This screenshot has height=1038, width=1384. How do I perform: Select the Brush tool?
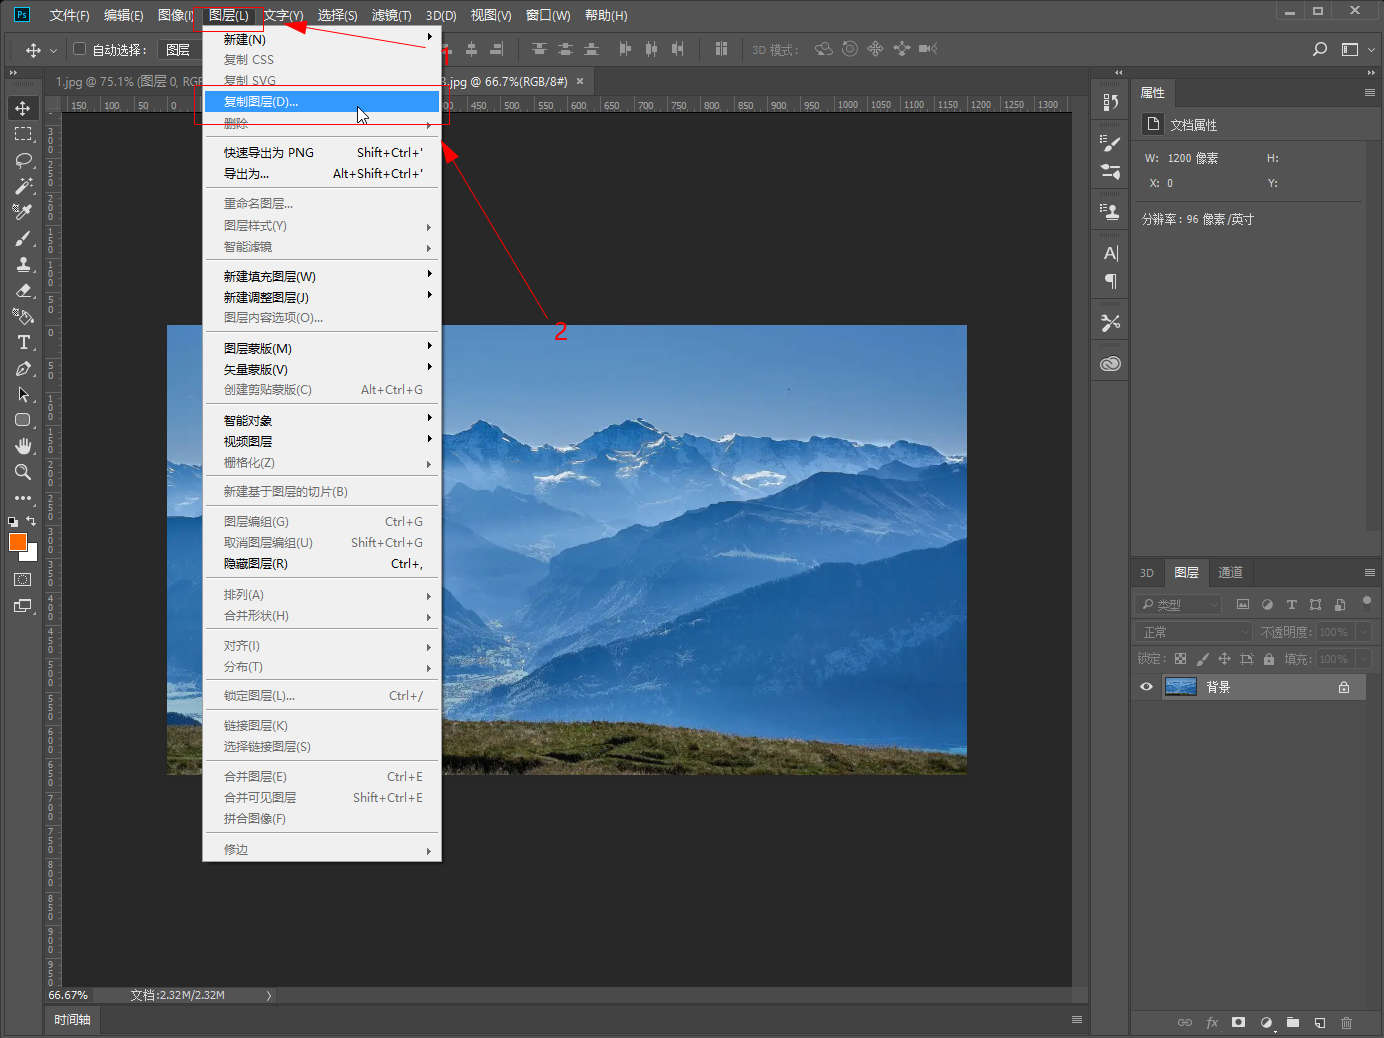[x=23, y=238]
